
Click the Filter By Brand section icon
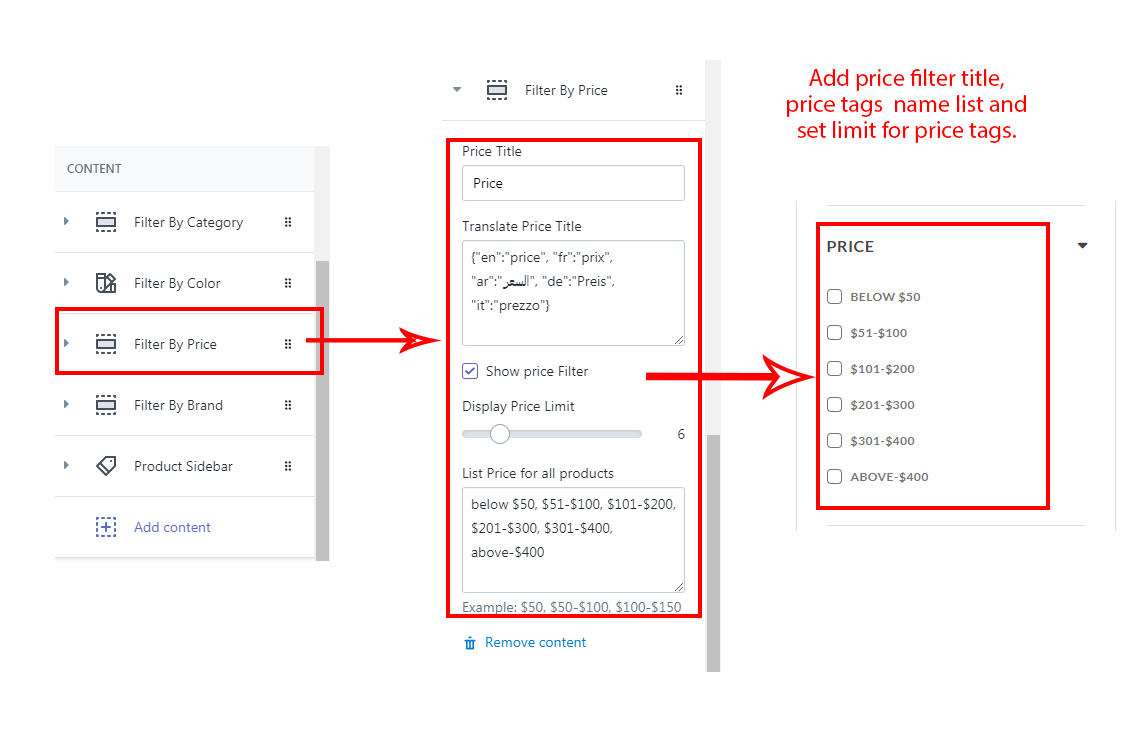point(106,405)
